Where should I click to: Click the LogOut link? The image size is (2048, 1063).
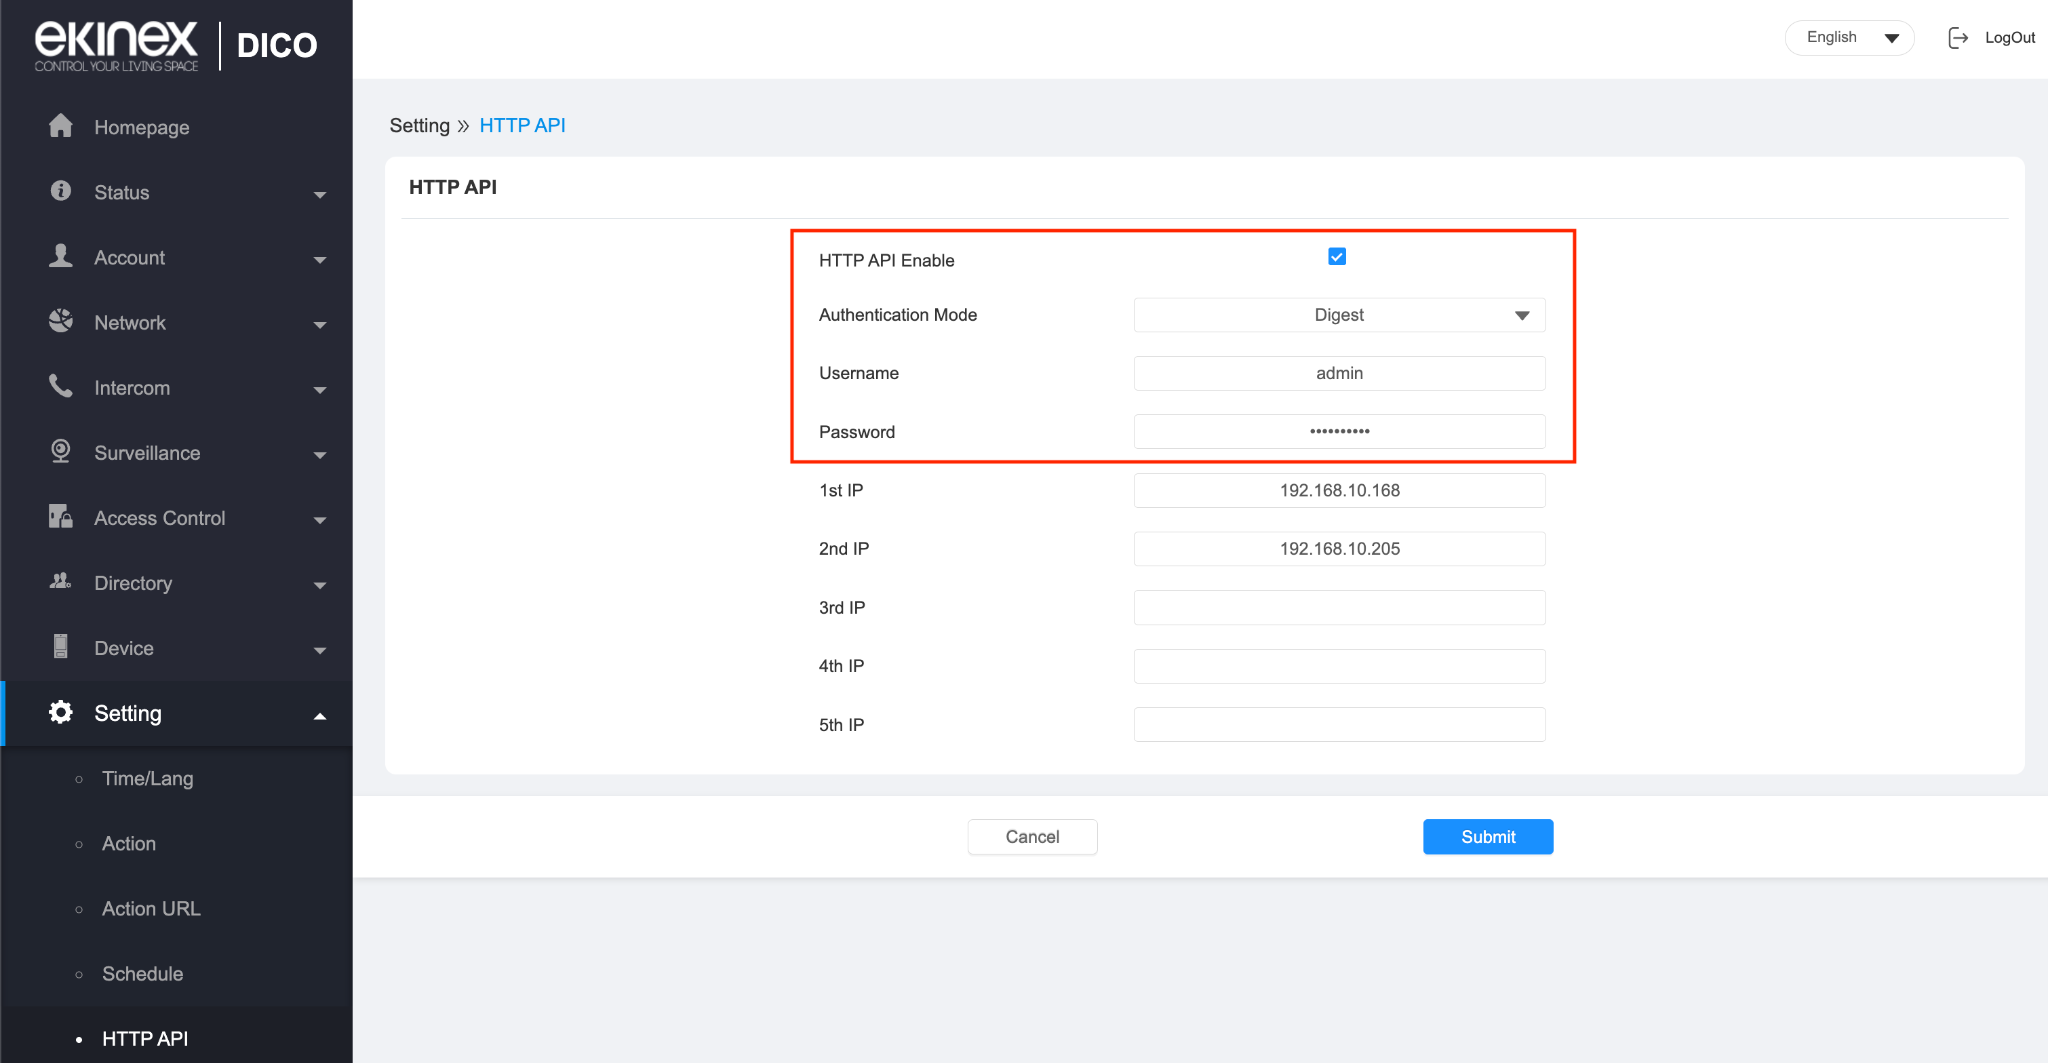(x=2010, y=38)
